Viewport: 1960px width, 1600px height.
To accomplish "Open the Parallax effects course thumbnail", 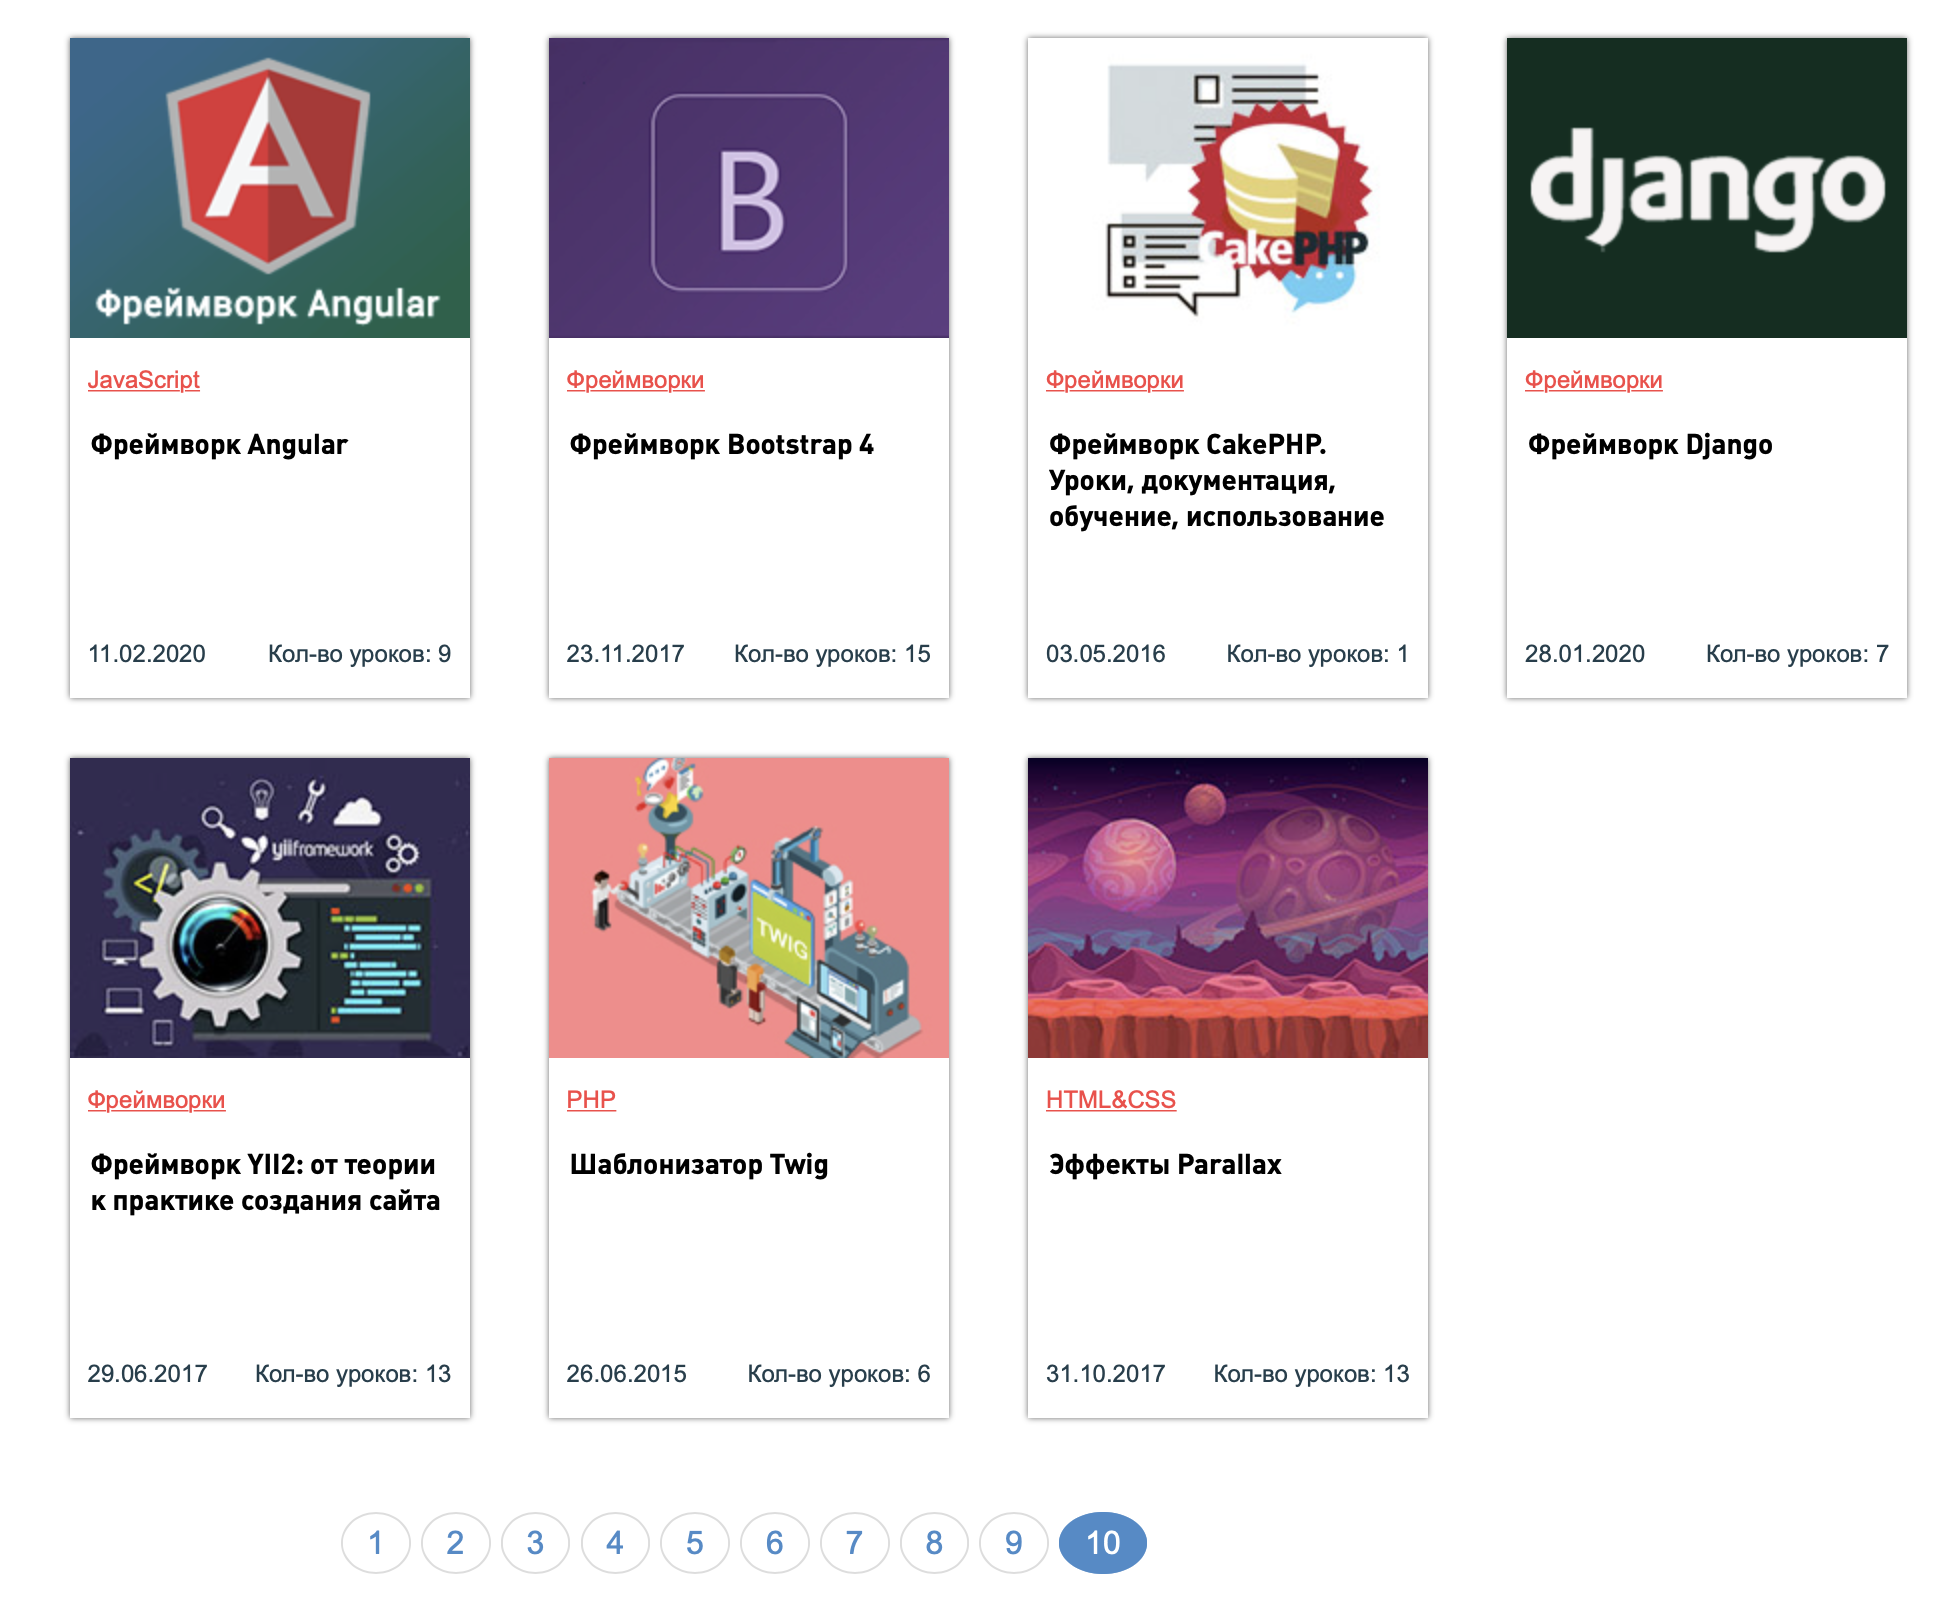I will [x=1228, y=908].
